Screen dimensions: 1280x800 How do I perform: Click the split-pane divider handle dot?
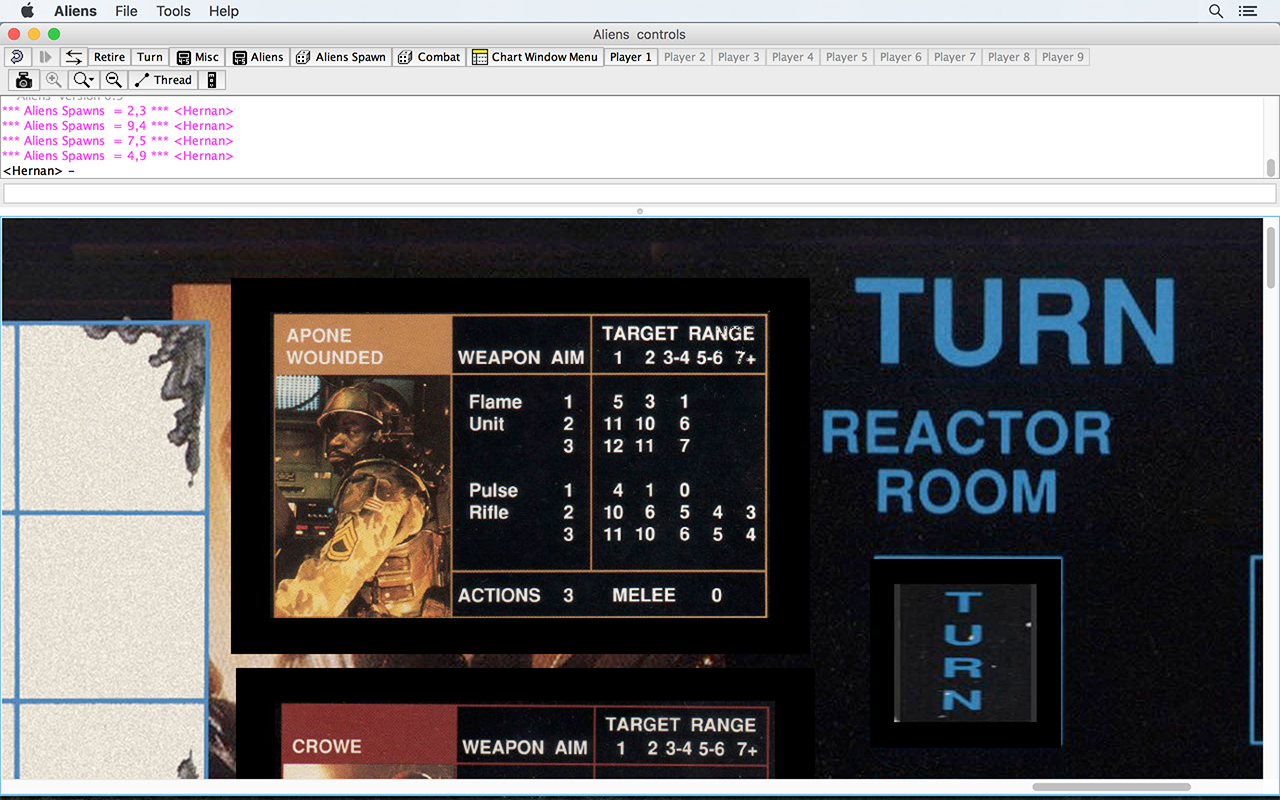click(640, 211)
